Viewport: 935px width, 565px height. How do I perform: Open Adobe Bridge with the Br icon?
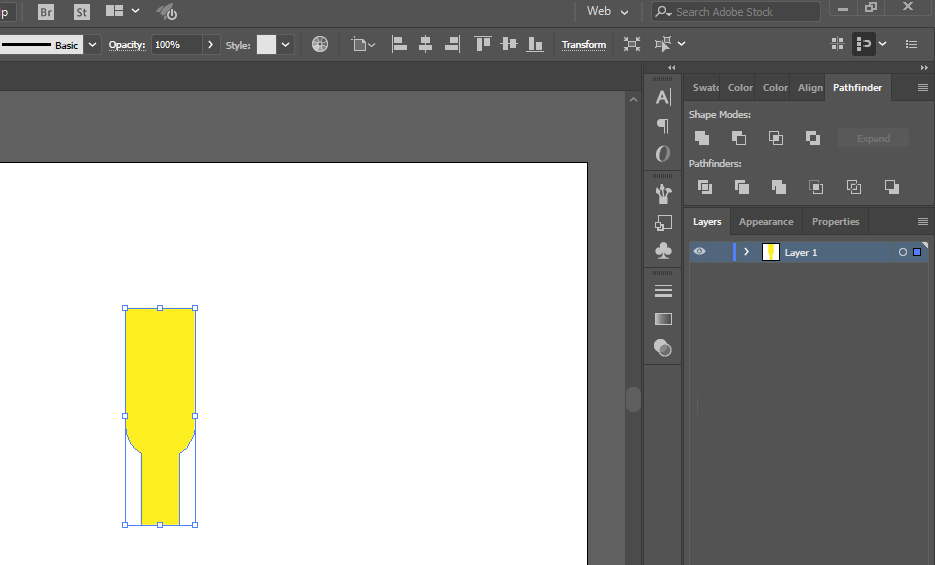pos(46,12)
